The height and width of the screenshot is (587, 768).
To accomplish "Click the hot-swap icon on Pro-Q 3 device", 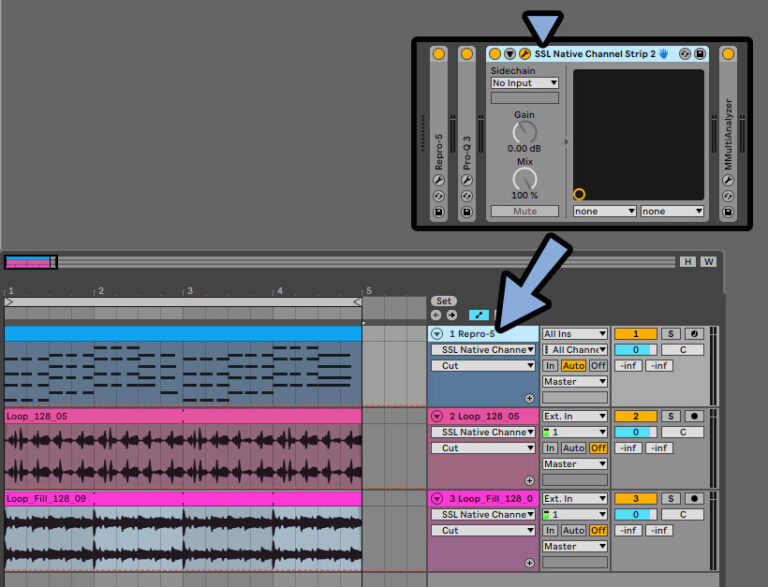I will (466, 197).
